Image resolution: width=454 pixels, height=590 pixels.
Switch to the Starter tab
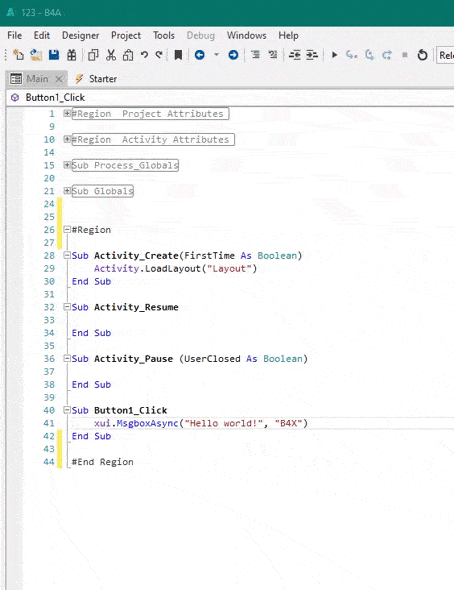tap(96, 79)
